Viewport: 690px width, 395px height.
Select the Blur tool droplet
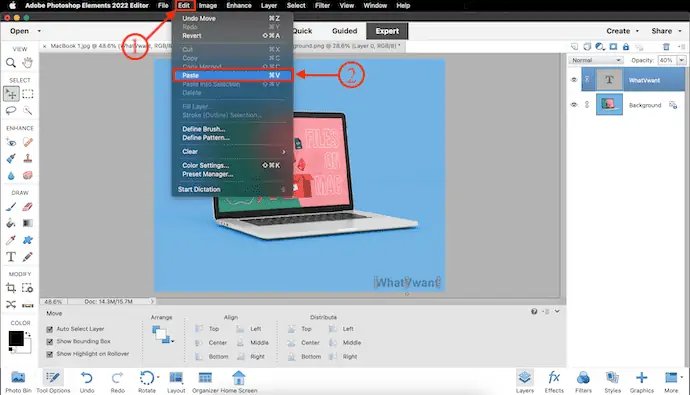(x=11, y=176)
